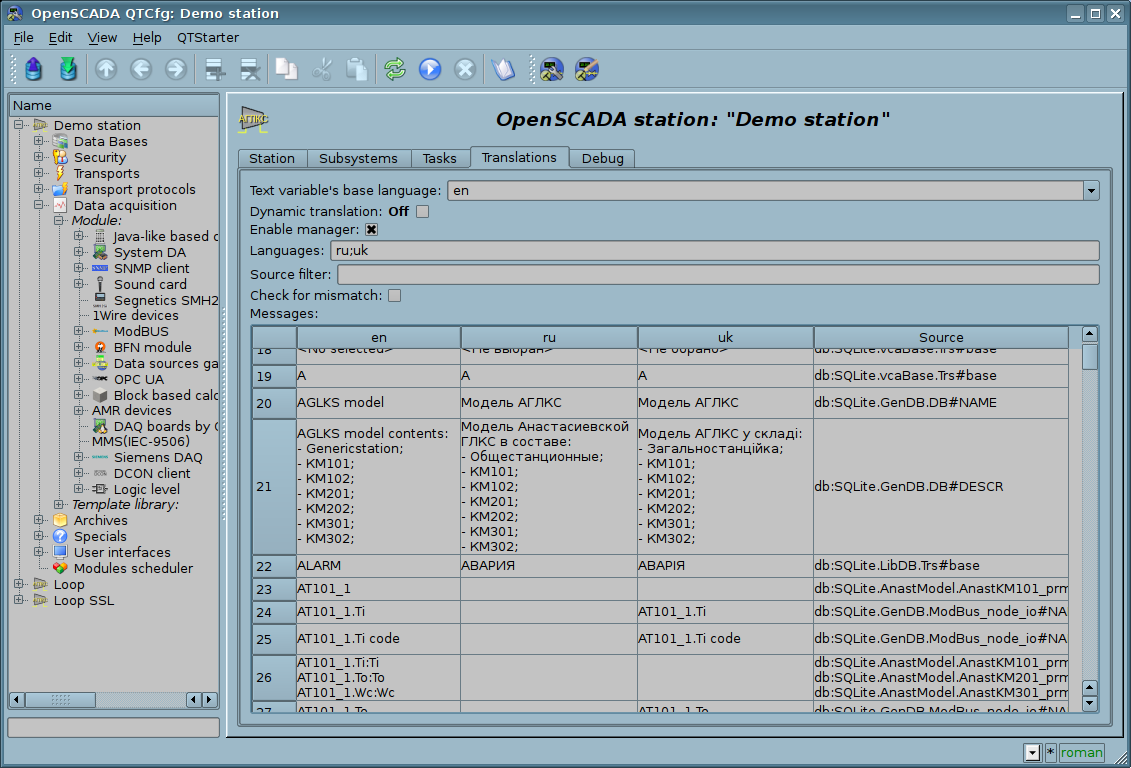Viewport: 1131px width, 768px height.
Task: Open the Tasks tab
Action: [x=439, y=159]
